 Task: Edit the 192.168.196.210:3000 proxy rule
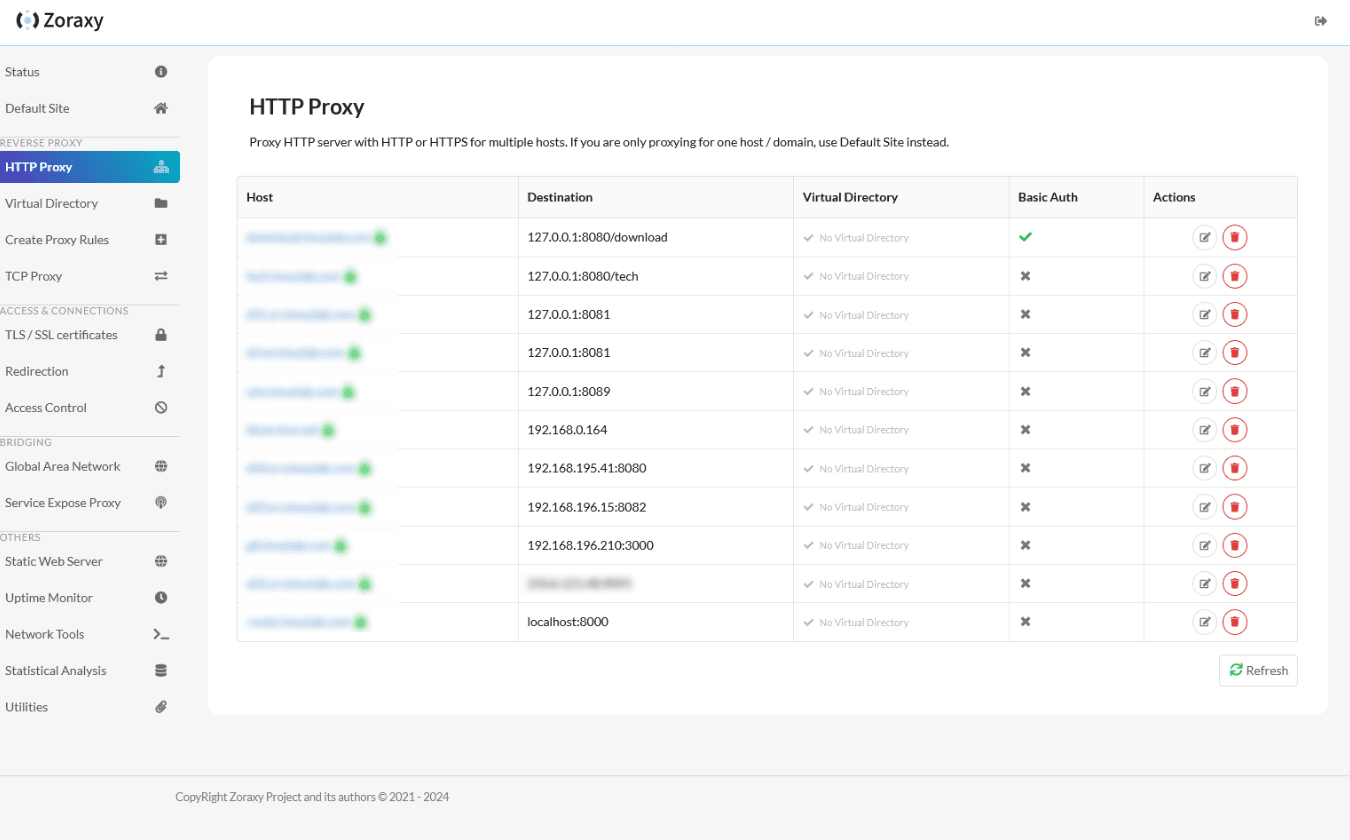pyautogui.click(x=1205, y=545)
